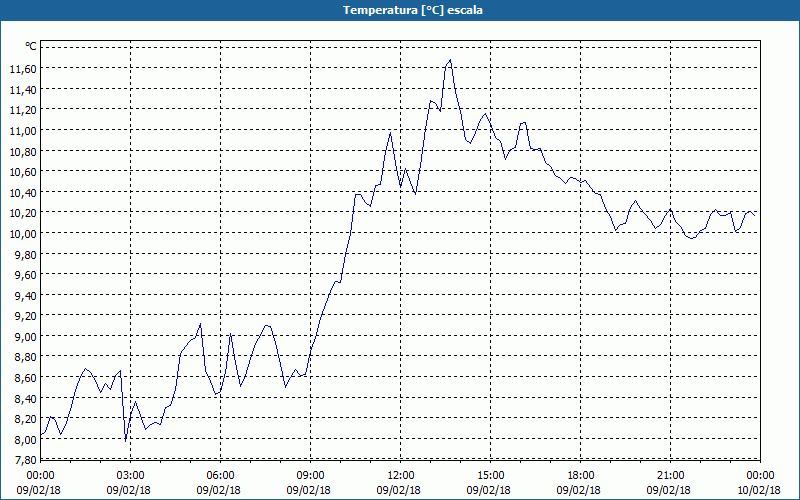
Task: Click the 09:00 time label
Action: pos(311,476)
